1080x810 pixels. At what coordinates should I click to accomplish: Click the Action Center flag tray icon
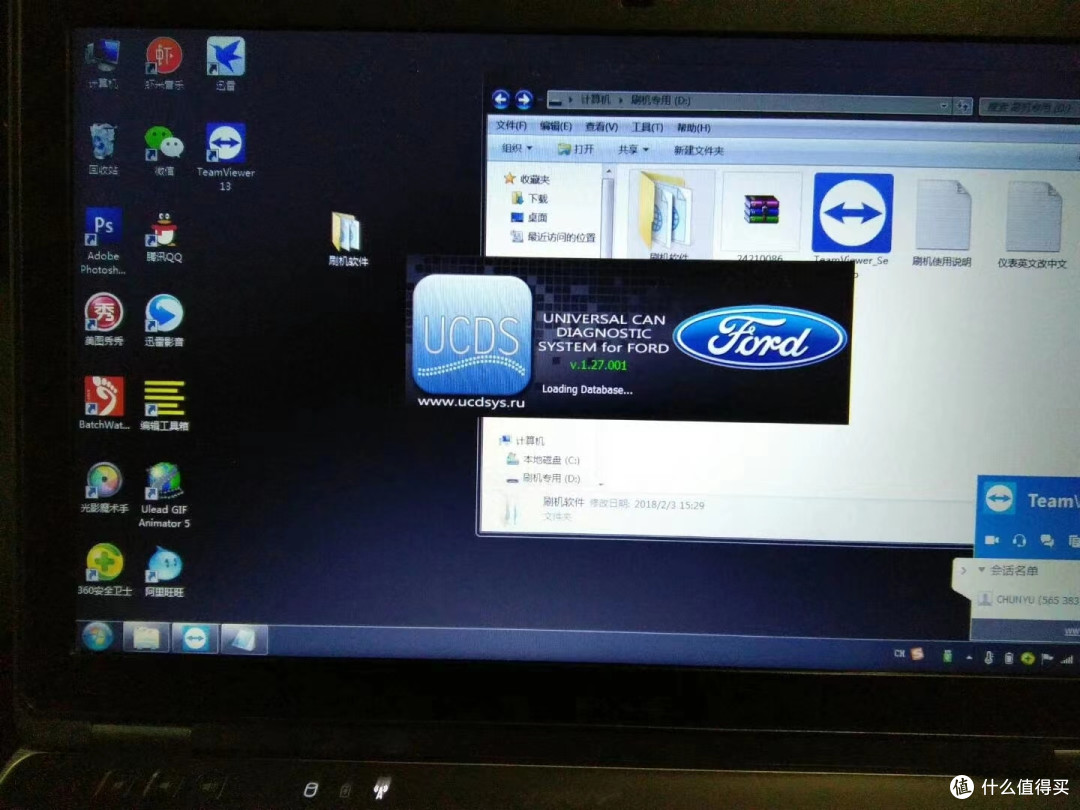click(x=1047, y=658)
